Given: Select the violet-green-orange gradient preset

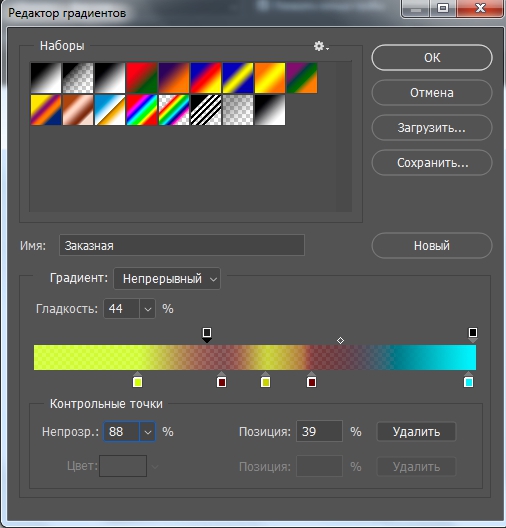Looking at the screenshot, I should coord(302,78).
